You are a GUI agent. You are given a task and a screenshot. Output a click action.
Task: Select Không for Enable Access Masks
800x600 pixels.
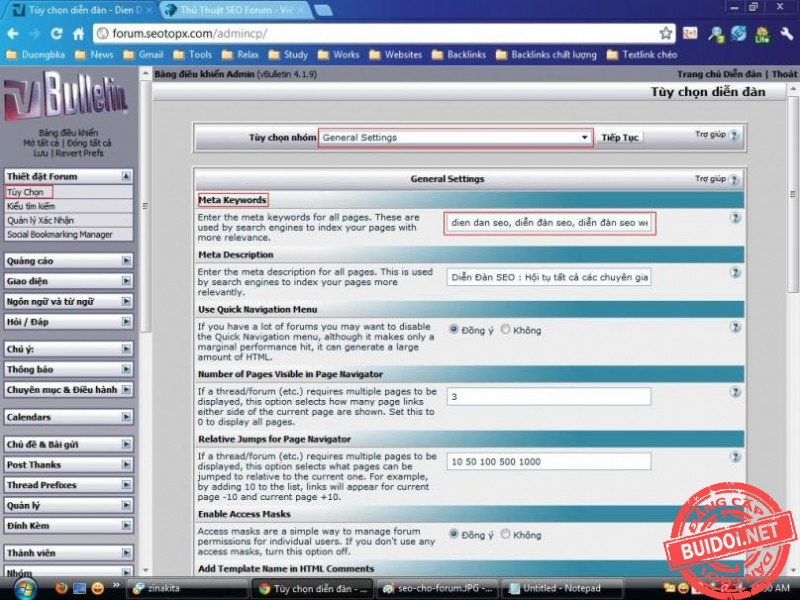tap(506, 535)
